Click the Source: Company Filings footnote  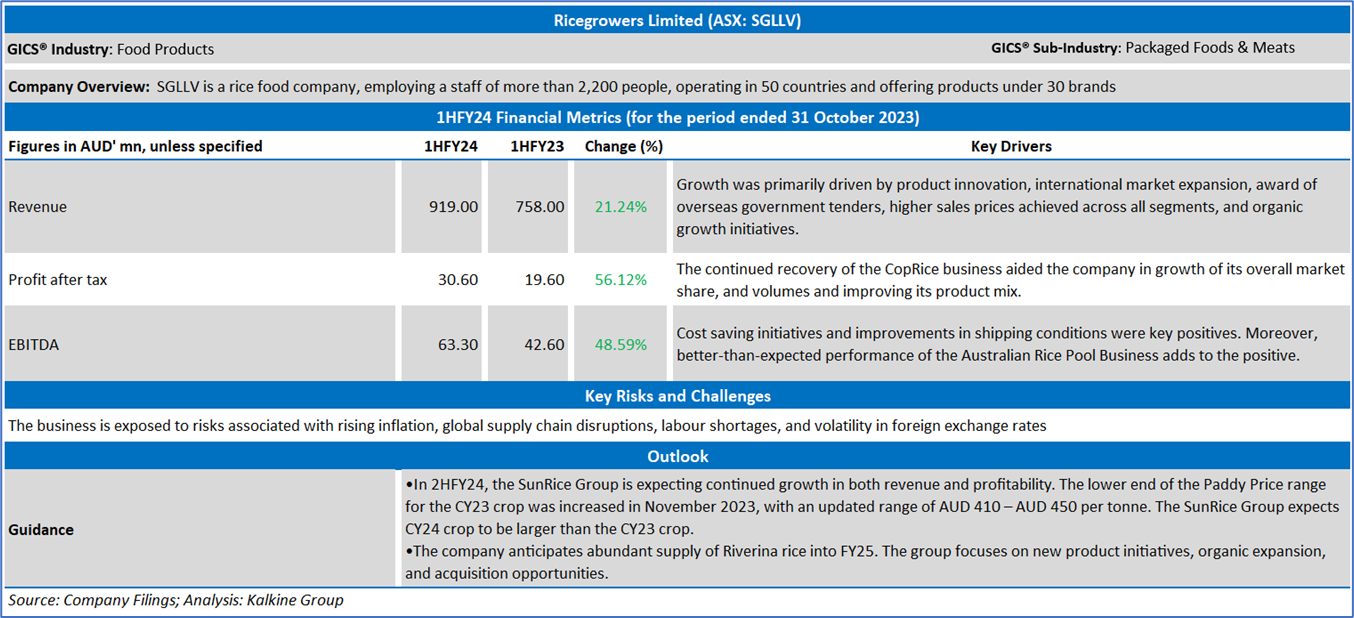pos(176,601)
